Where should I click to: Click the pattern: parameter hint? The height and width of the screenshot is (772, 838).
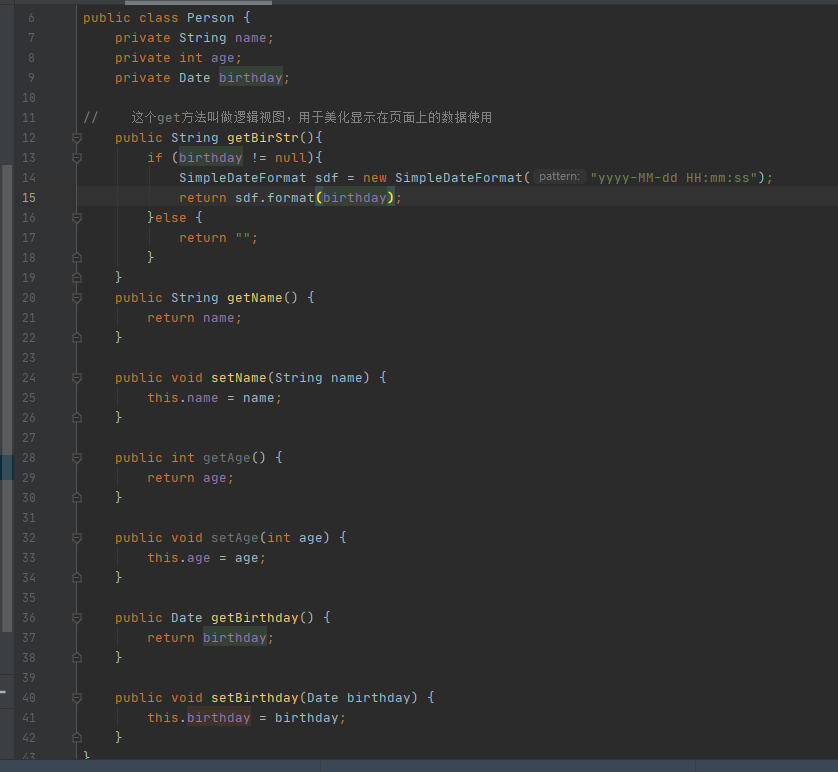(x=560, y=177)
